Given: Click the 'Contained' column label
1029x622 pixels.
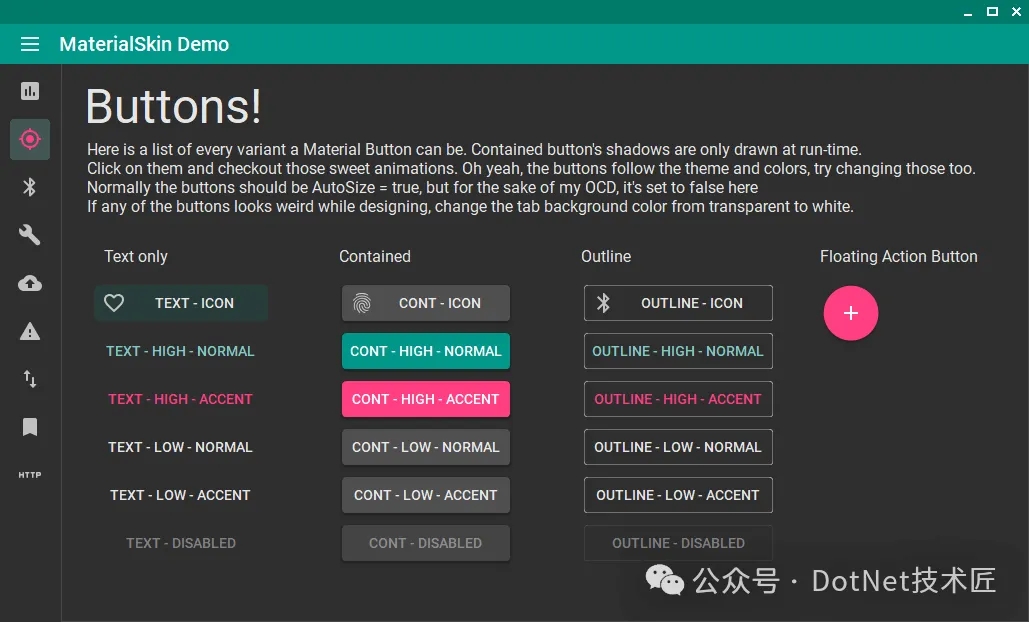Looking at the screenshot, I should 375,257.
